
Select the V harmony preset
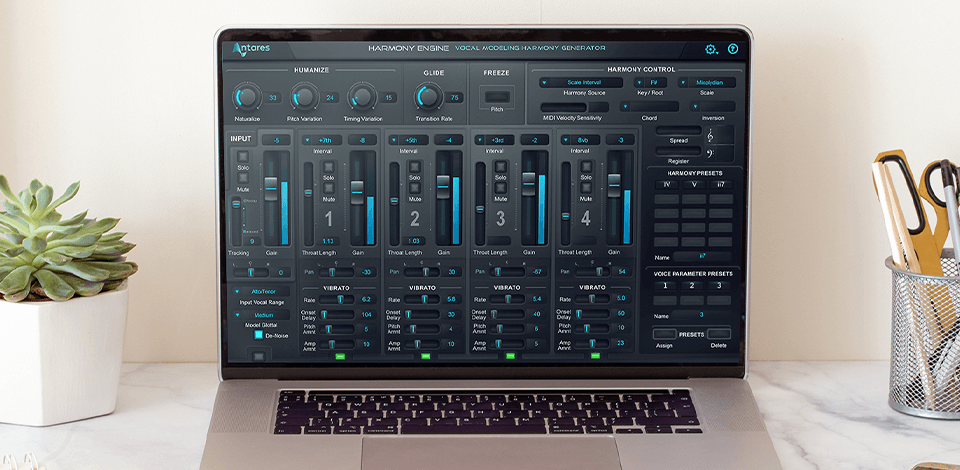694,184
